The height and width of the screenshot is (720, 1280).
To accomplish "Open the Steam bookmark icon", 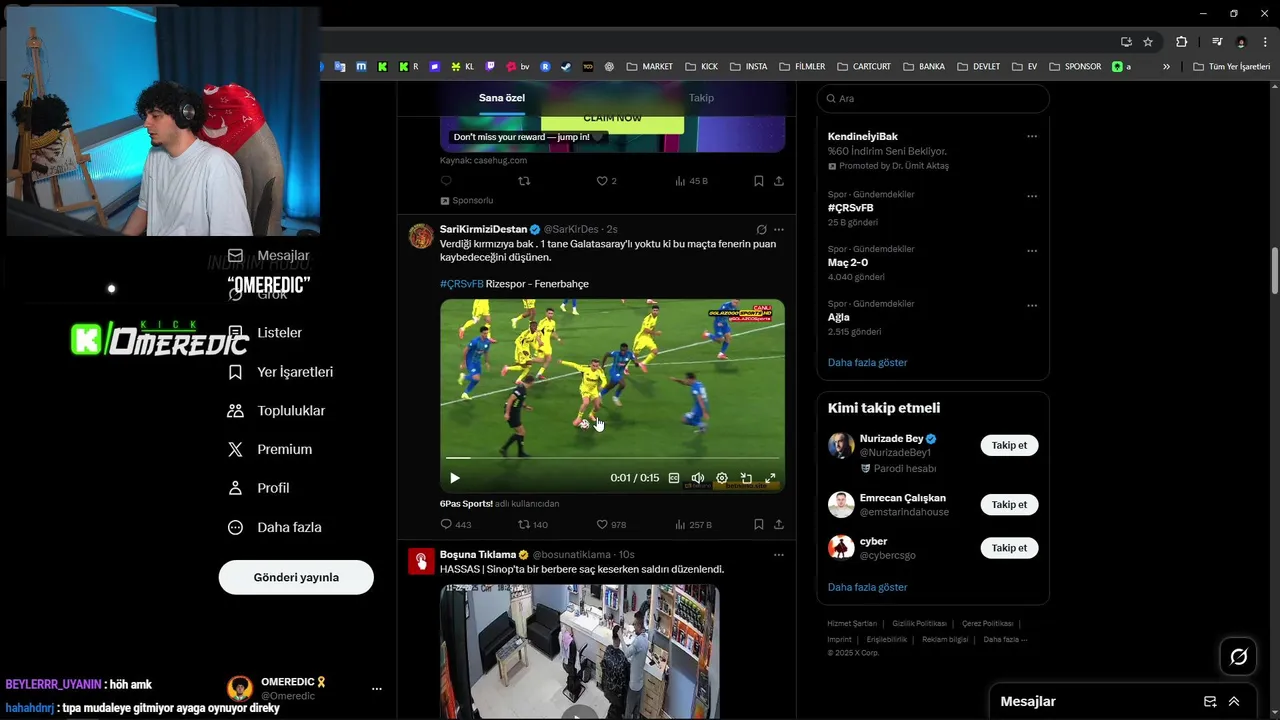I will 565,67.
